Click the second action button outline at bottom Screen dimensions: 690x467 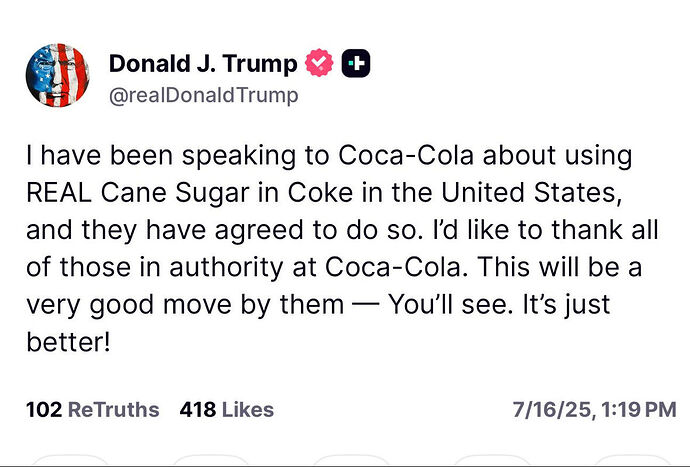click(x=210, y=460)
